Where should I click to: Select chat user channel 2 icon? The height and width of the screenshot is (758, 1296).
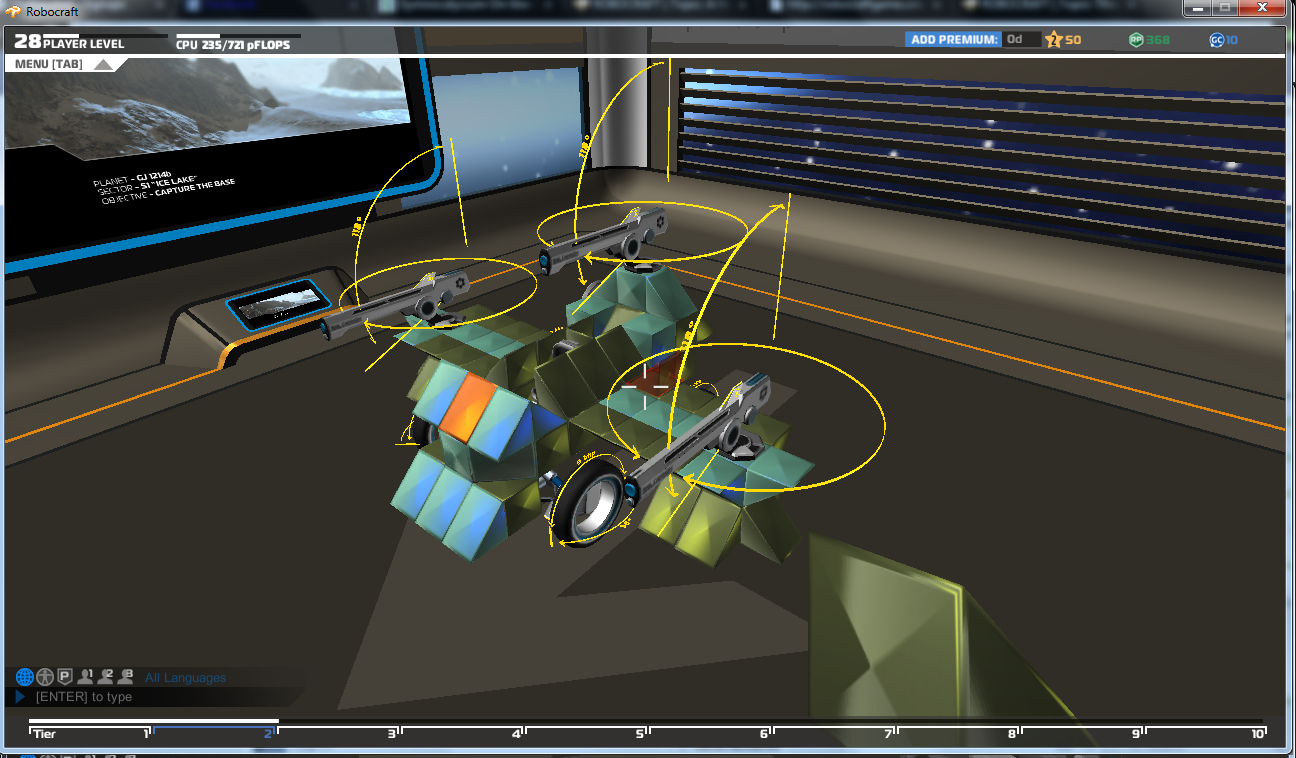click(x=106, y=677)
